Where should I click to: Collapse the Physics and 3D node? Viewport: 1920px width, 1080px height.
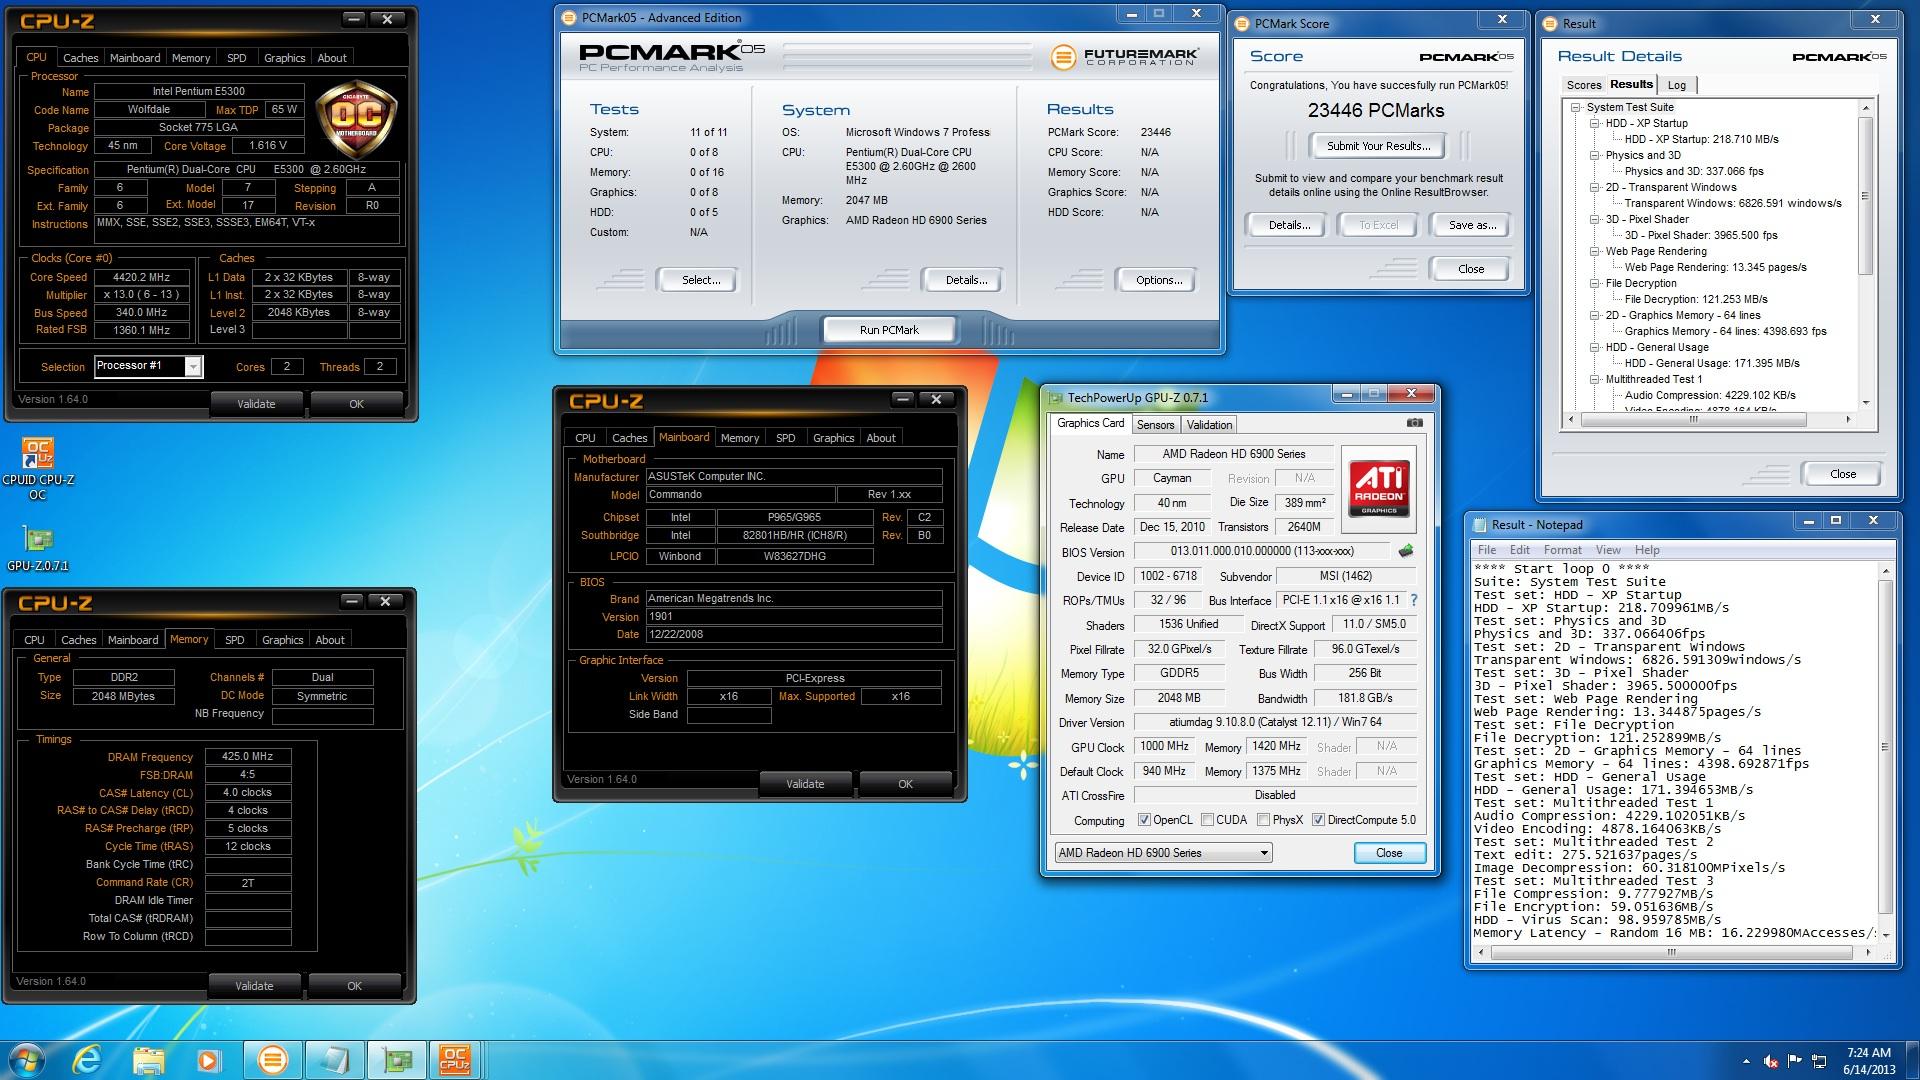tap(1595, 155)
